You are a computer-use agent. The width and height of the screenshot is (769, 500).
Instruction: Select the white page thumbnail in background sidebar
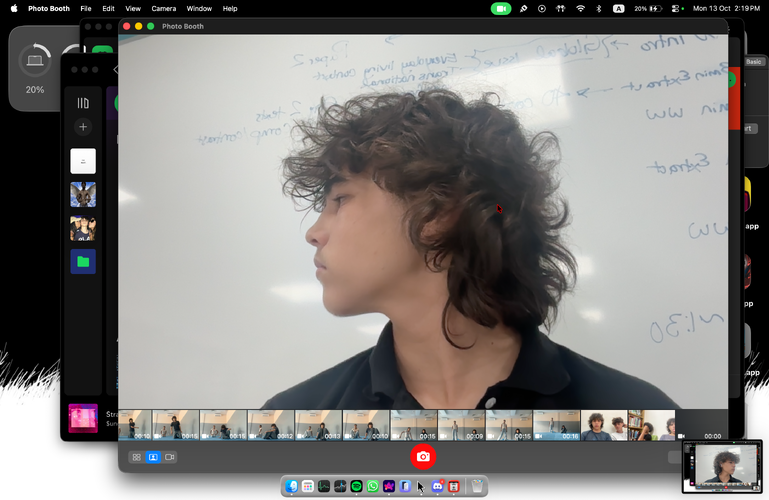click(x=83, y=161)
